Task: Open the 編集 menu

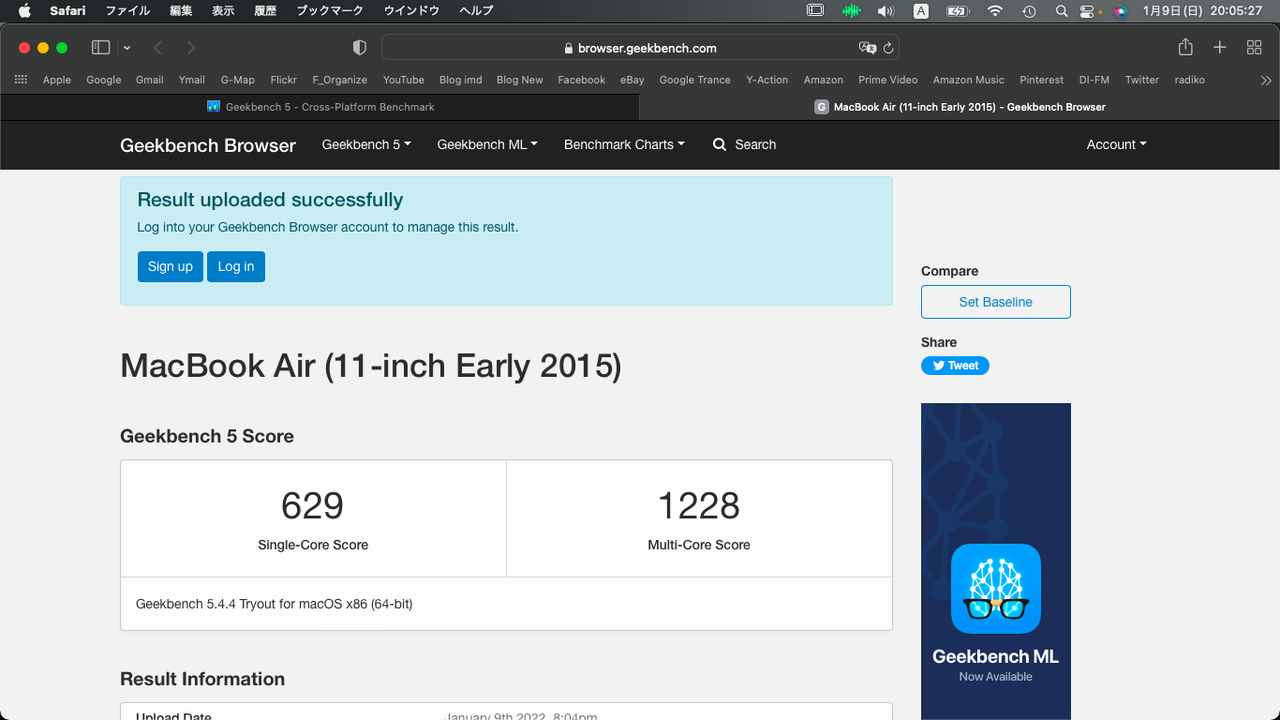Action: coord(181,11)
